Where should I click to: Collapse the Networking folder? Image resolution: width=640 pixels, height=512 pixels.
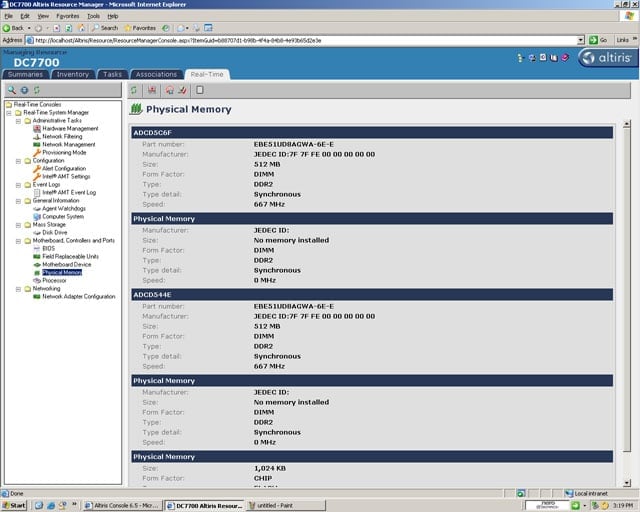pos(18,289)
